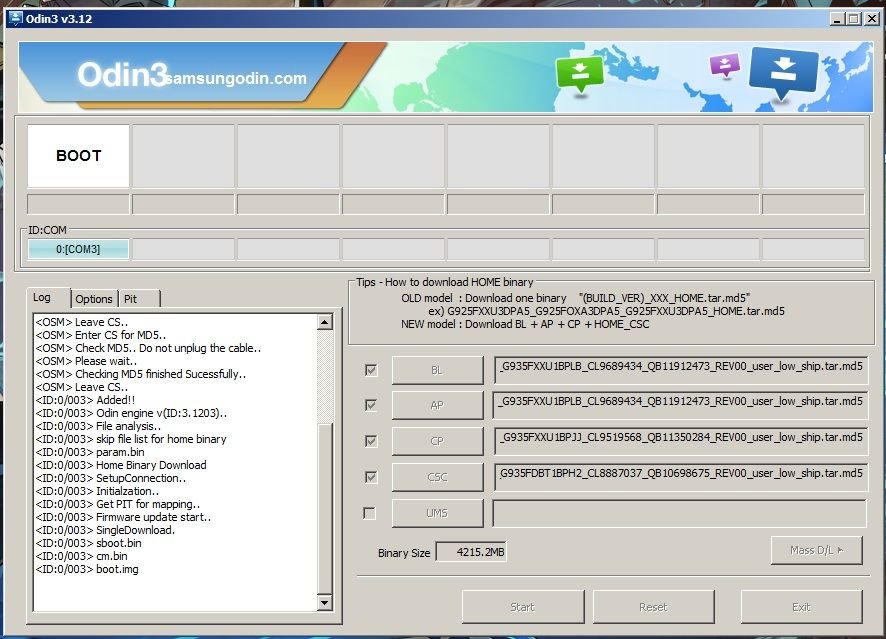Uncheck the BL file checkbox
The width and height of the screenshot is (886, 639).
(x=371, y=370)
